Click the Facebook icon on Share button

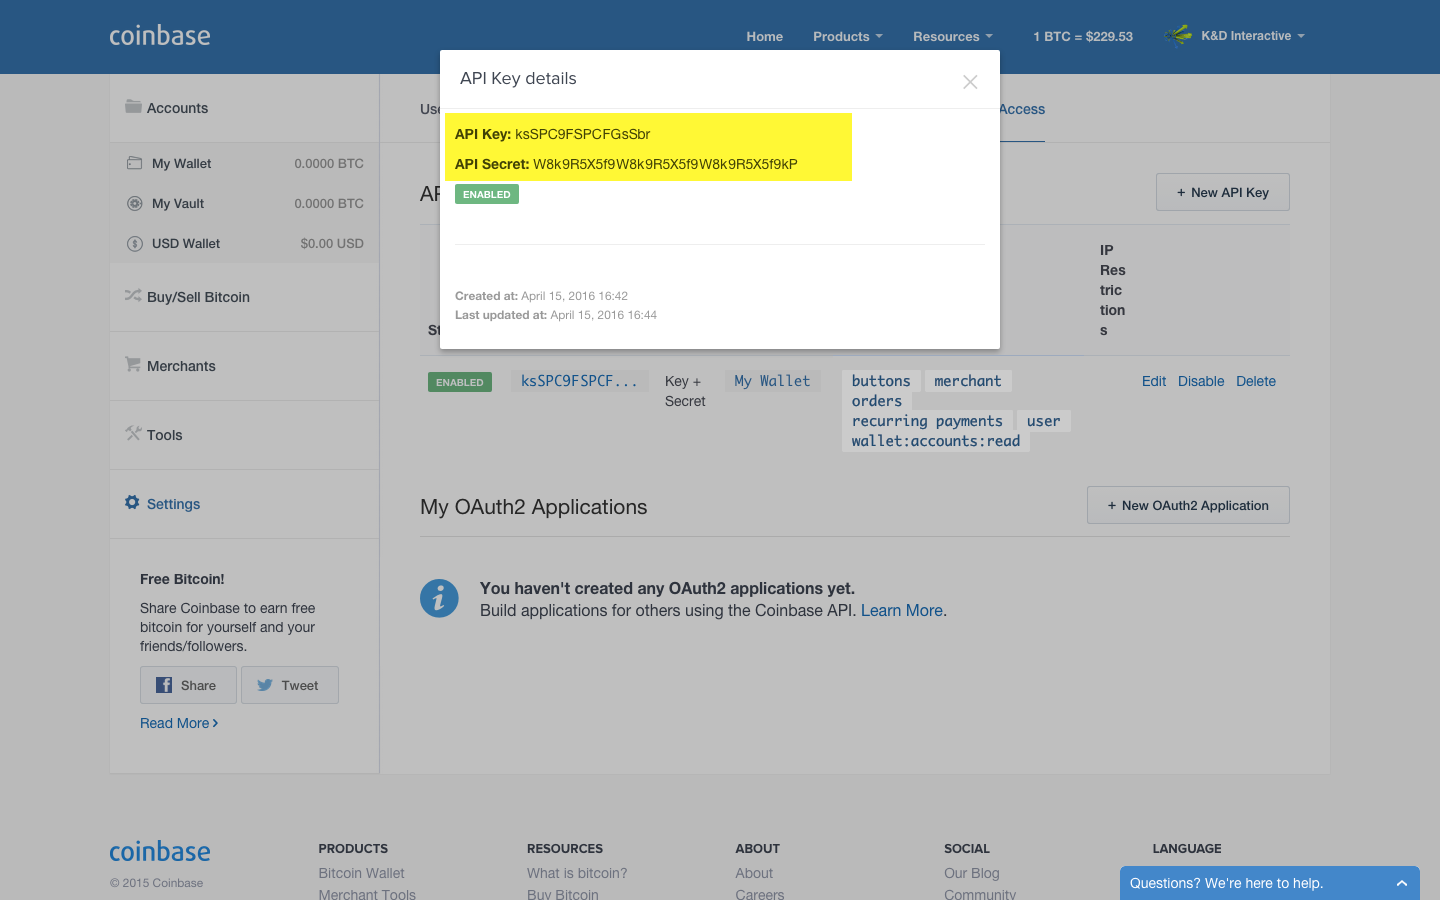164,685
